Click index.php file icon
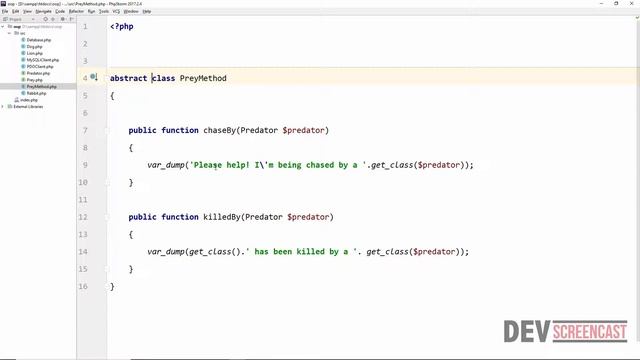Viewport: 640px width, 360px height. click(17, 100)
